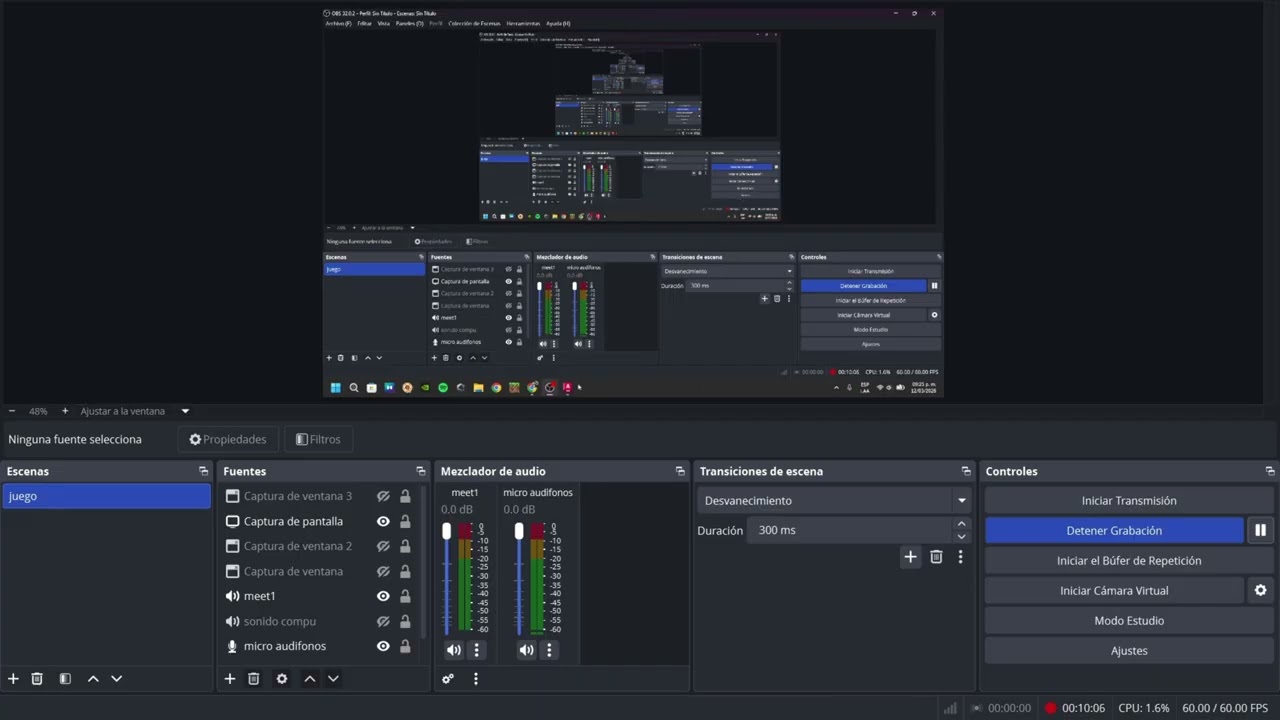Image resolution: width=1280 pixels, height=720 pixels.
Task: Pause the recording
Action: (x=1260, y=530)
